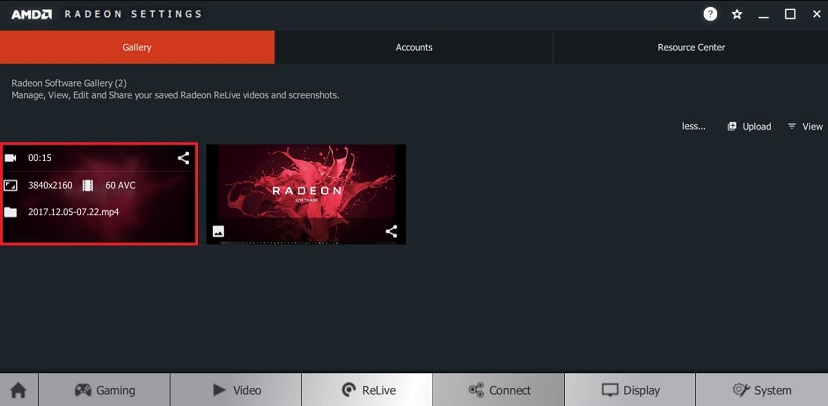Viewport: 828px width, 406px height.
Task: Click the resolution icon beside 3840x2160
Action: pos(11,185)
